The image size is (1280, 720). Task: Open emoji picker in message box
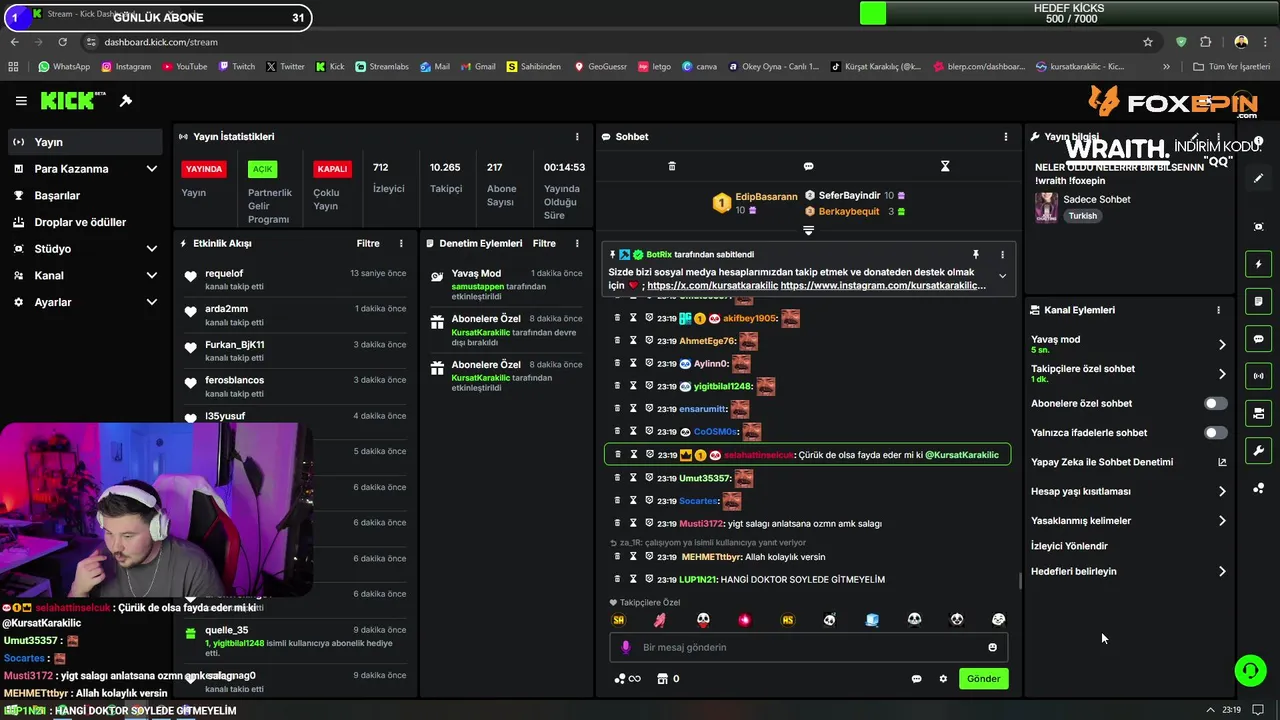point(992,647)
